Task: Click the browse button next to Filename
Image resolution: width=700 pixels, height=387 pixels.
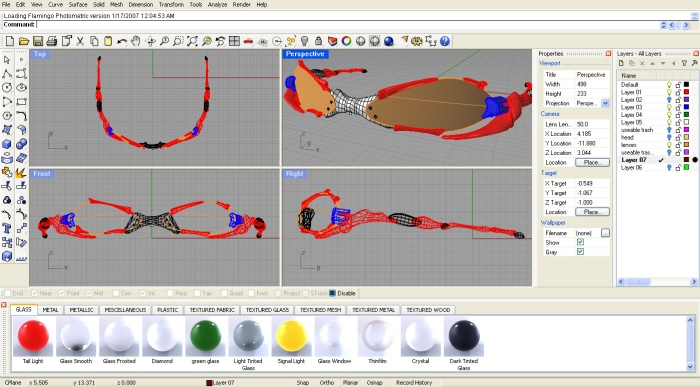Action: tap(605, 233)
